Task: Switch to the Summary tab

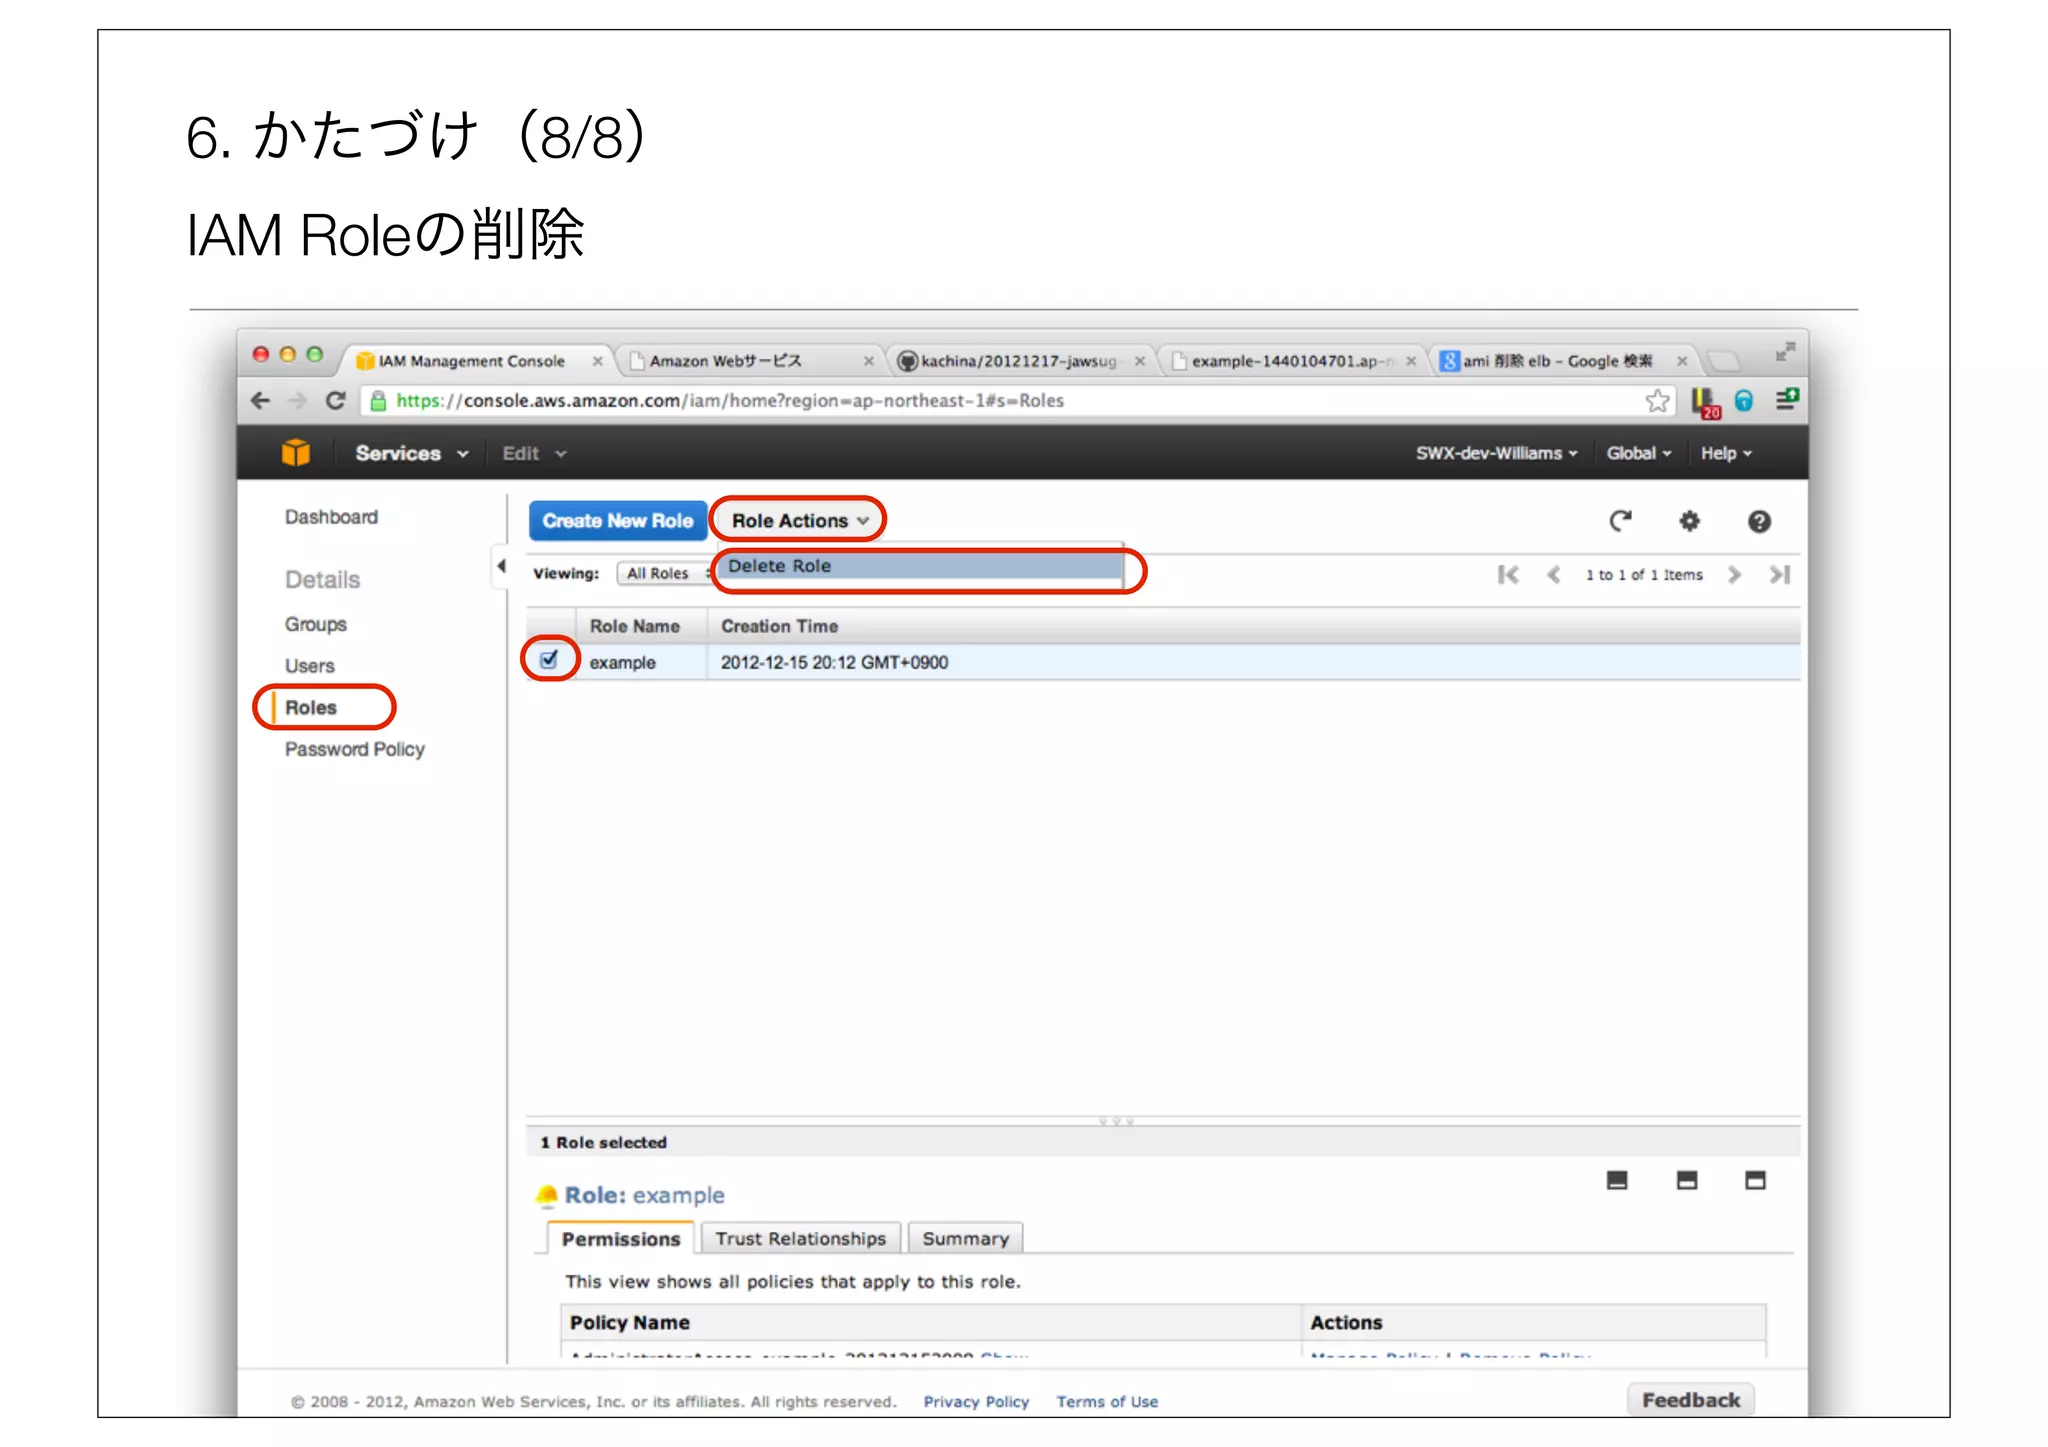Action: click(x=965, y=1239)
